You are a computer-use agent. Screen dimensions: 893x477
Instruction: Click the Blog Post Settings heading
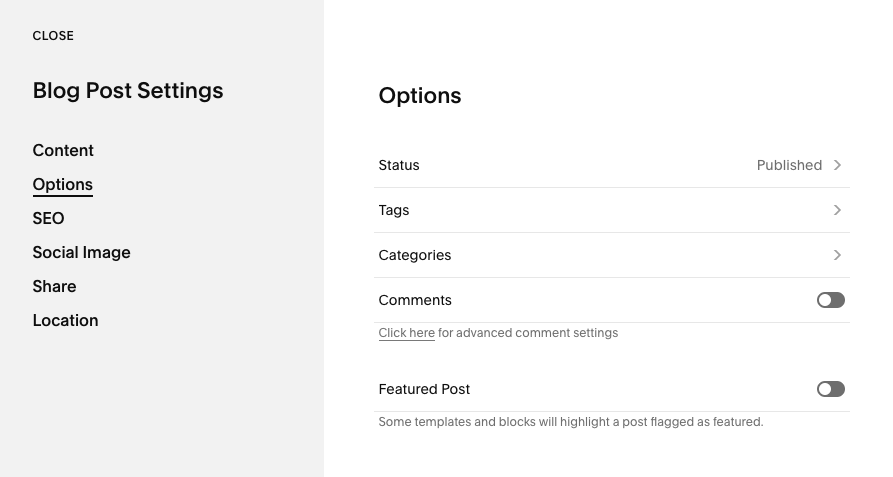128,91
